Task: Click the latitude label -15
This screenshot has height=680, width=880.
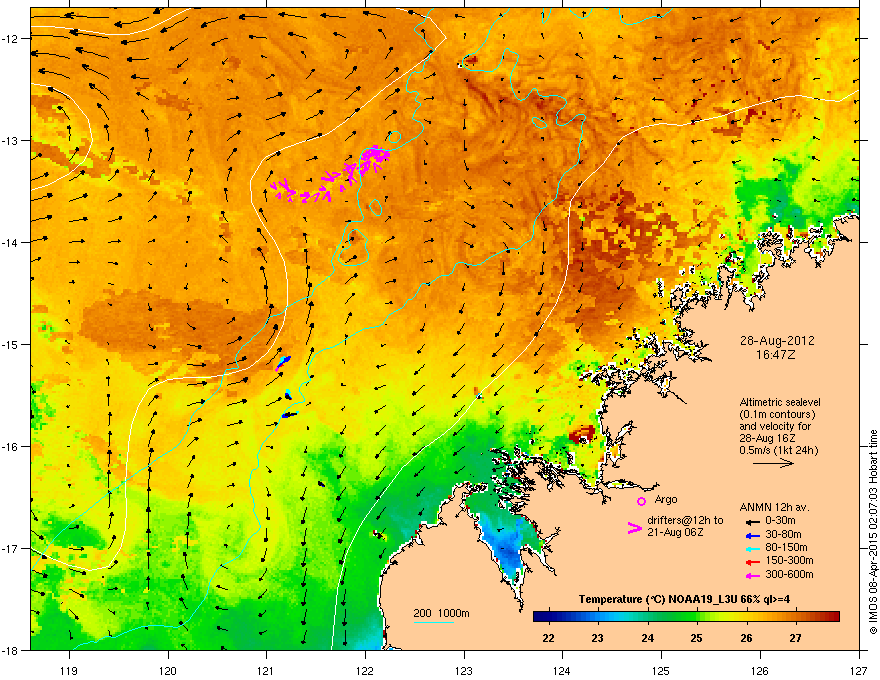Action: [10, 344]
